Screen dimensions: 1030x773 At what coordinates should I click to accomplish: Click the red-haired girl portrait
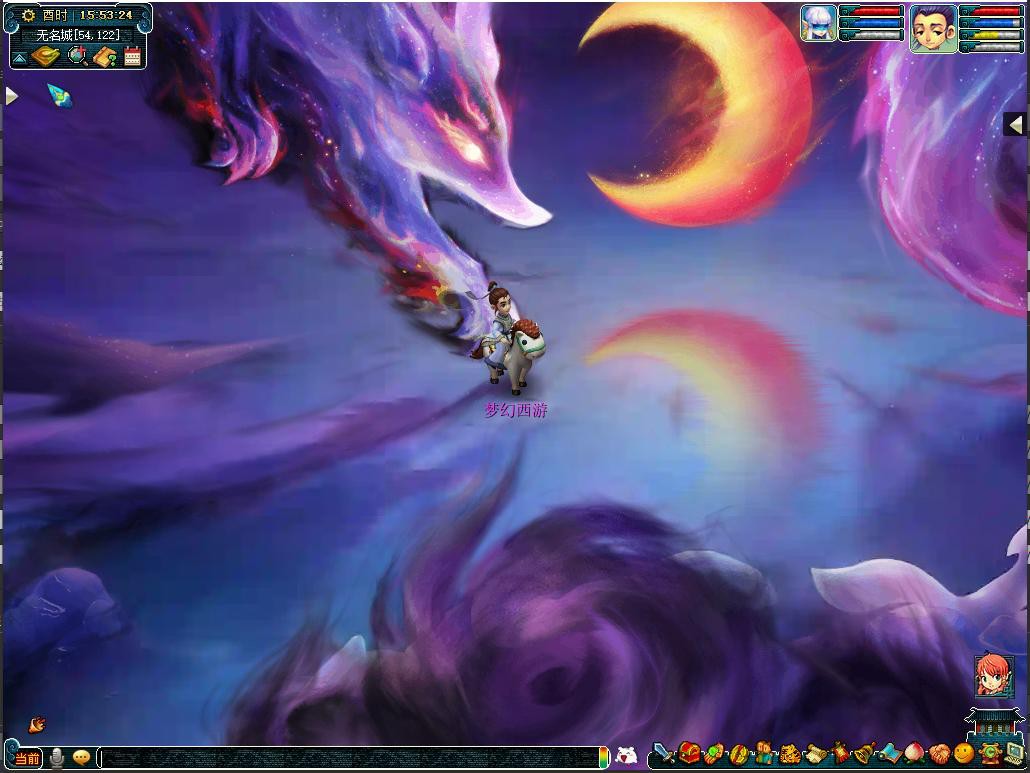(x=993, y=676)
